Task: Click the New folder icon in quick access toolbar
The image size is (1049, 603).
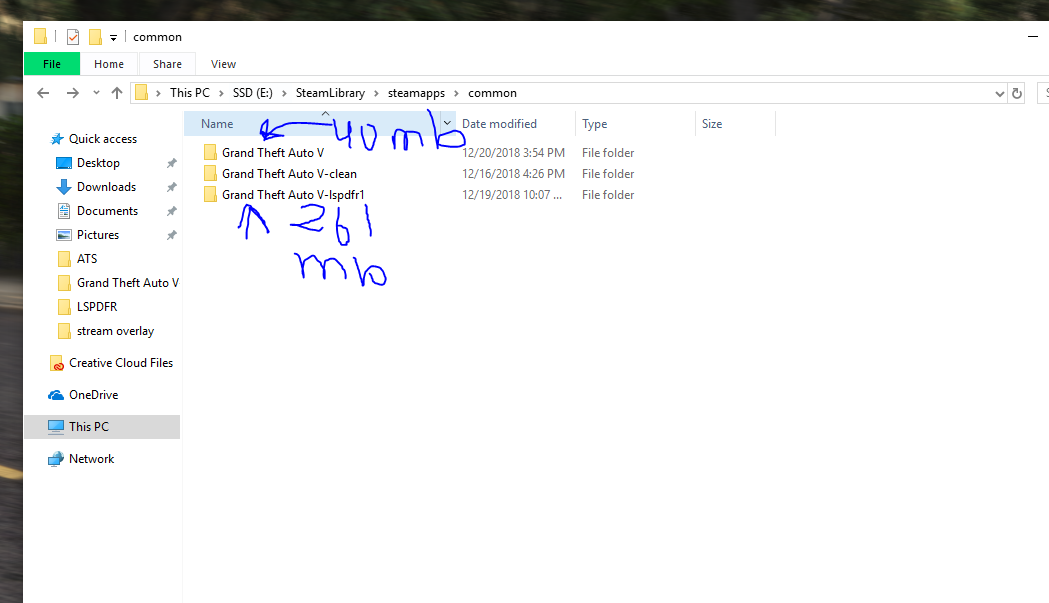Action: click(x=96, y=37)
